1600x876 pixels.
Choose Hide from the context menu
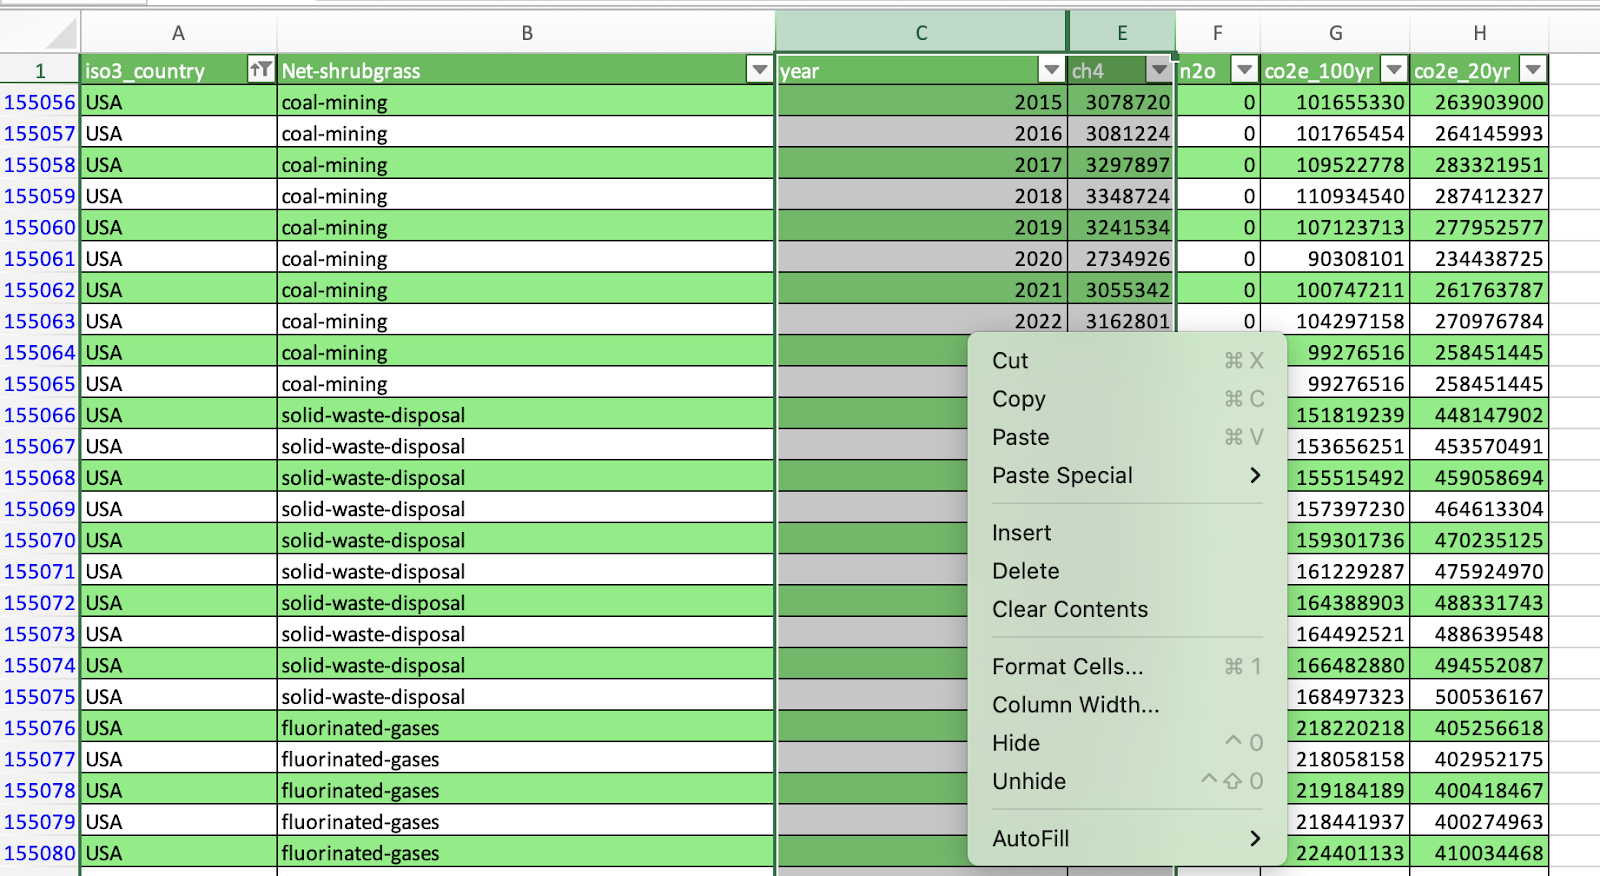tap(1127, 743)
